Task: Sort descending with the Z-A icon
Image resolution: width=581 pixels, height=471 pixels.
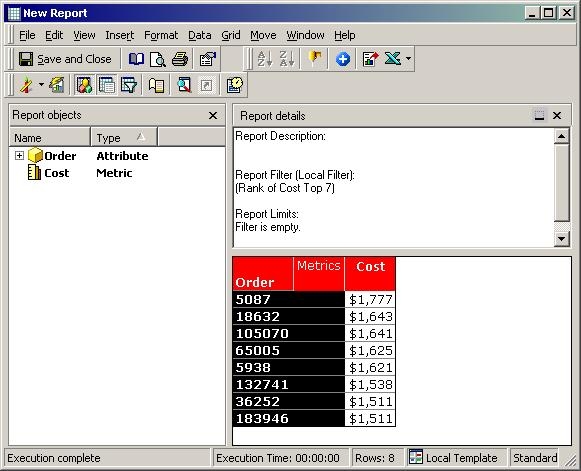Action: [x=287, y=59]
